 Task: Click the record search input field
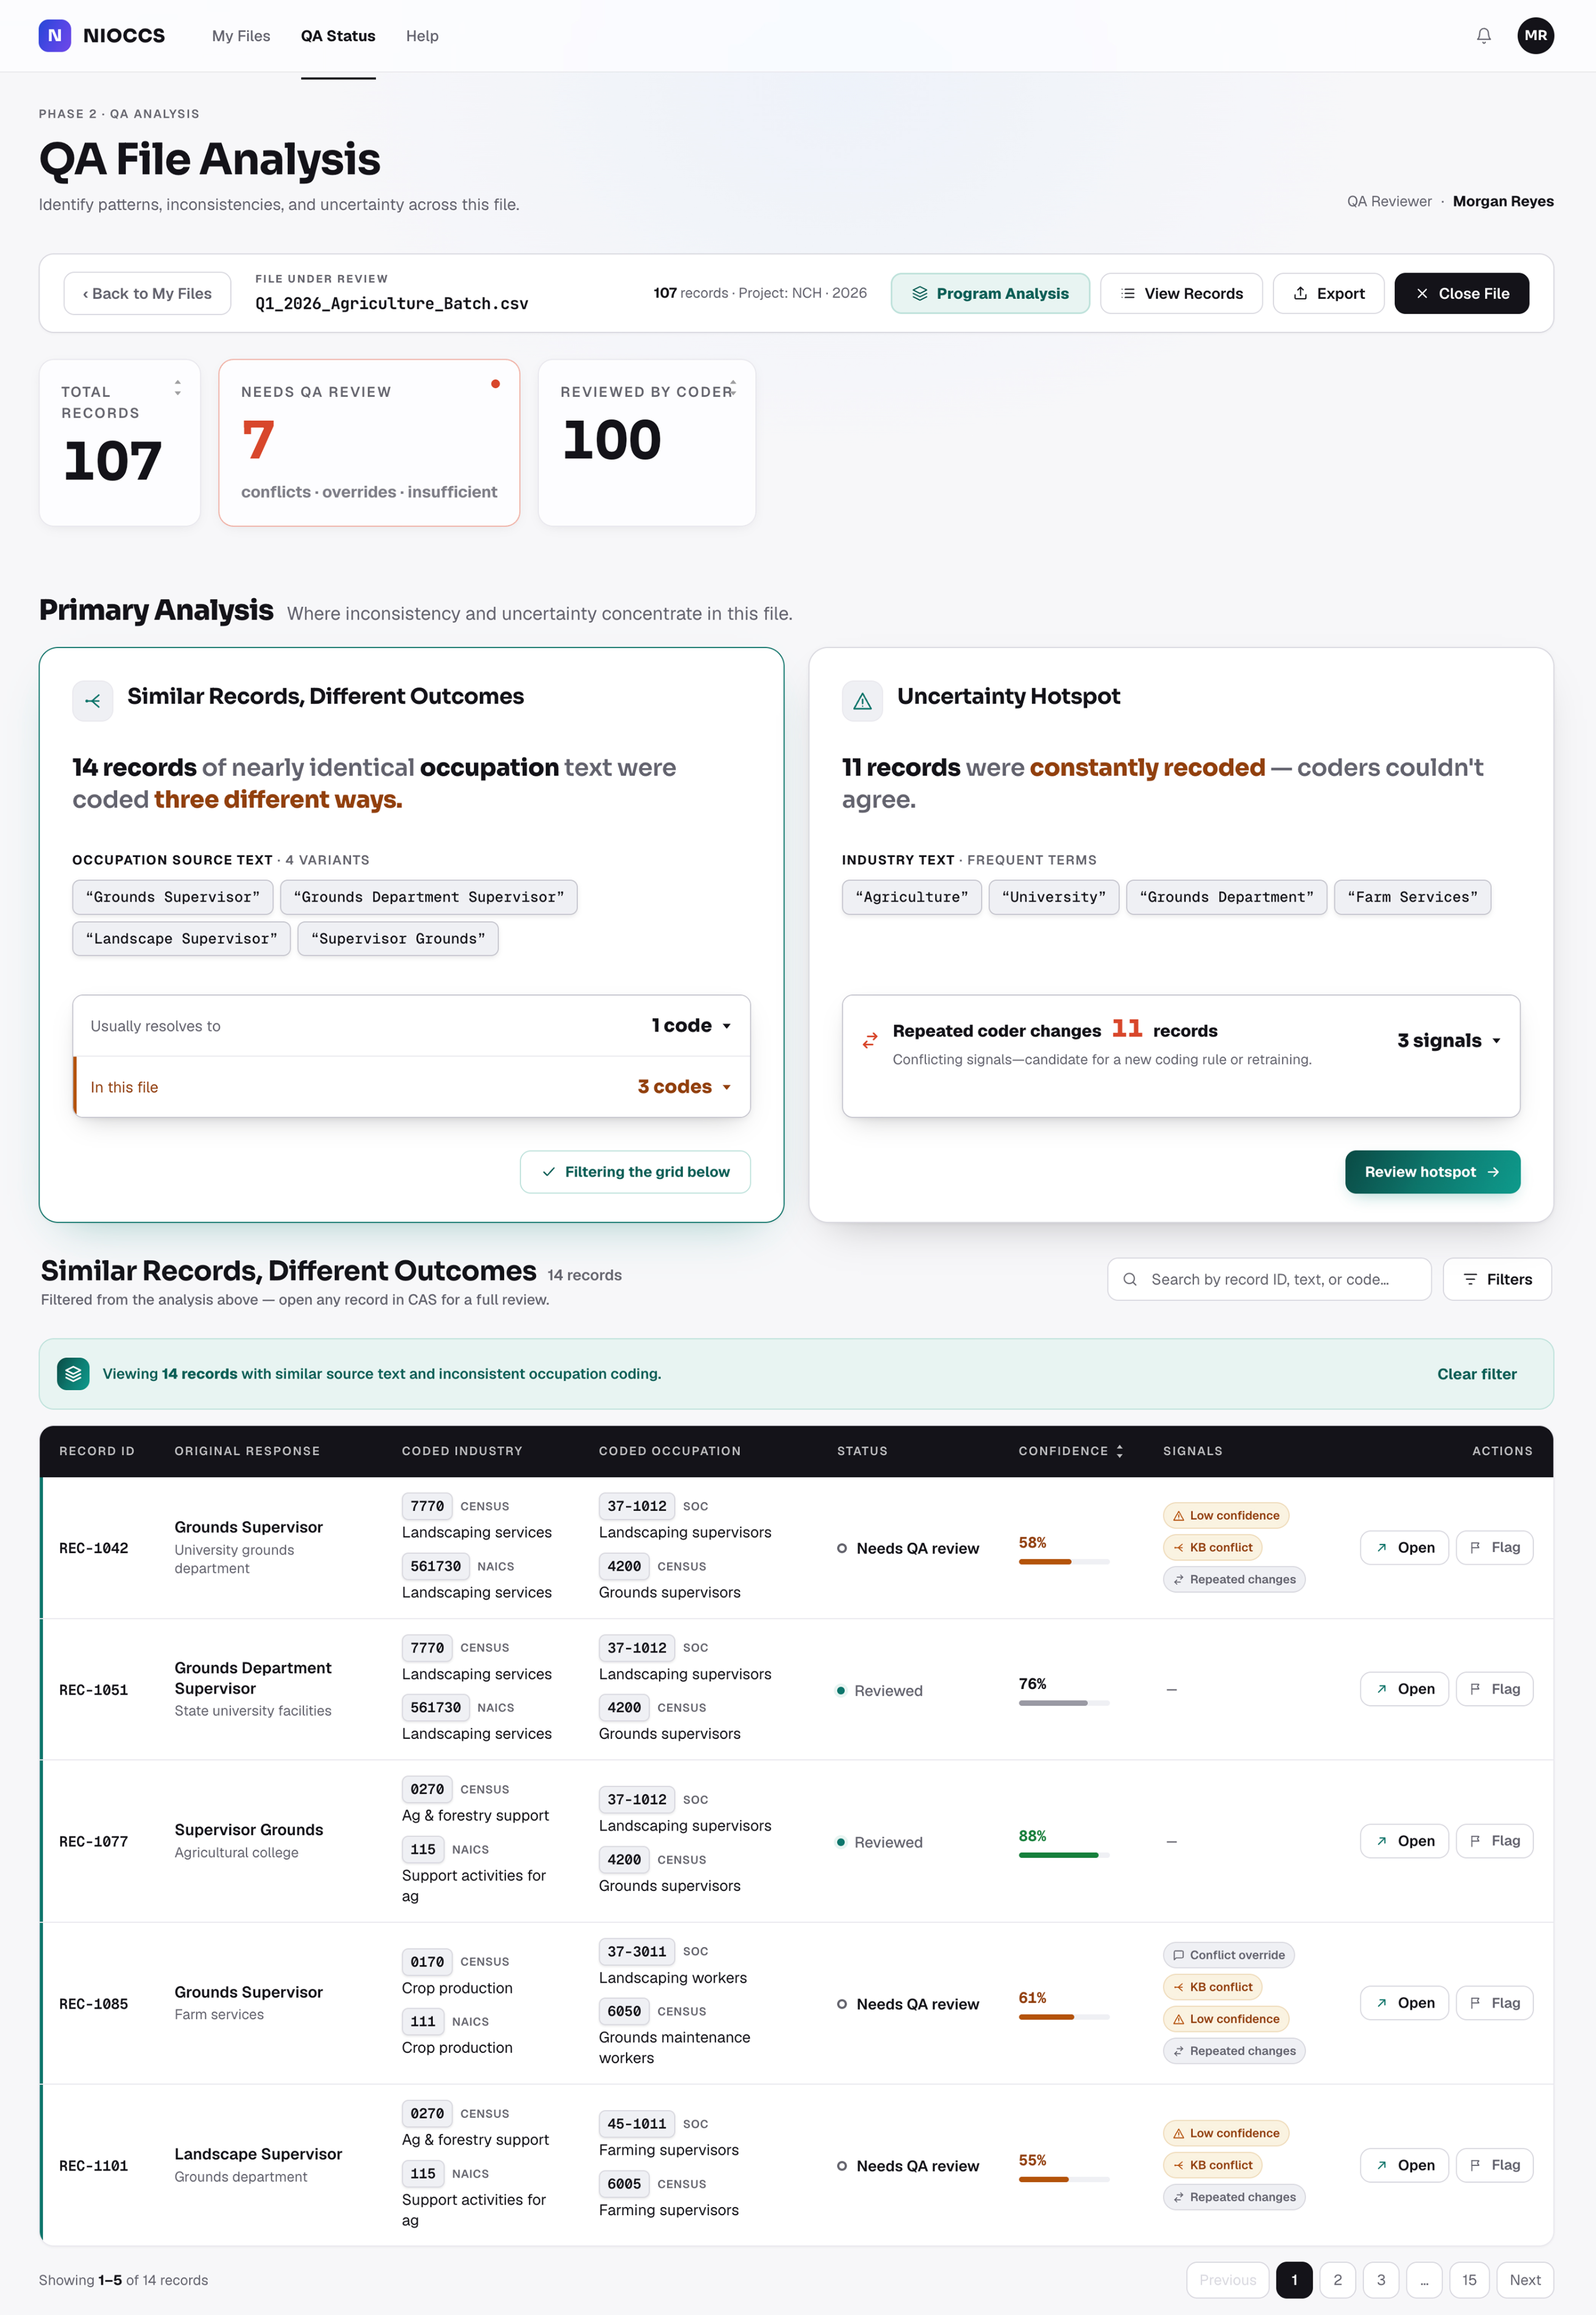click(1269, 1279)
